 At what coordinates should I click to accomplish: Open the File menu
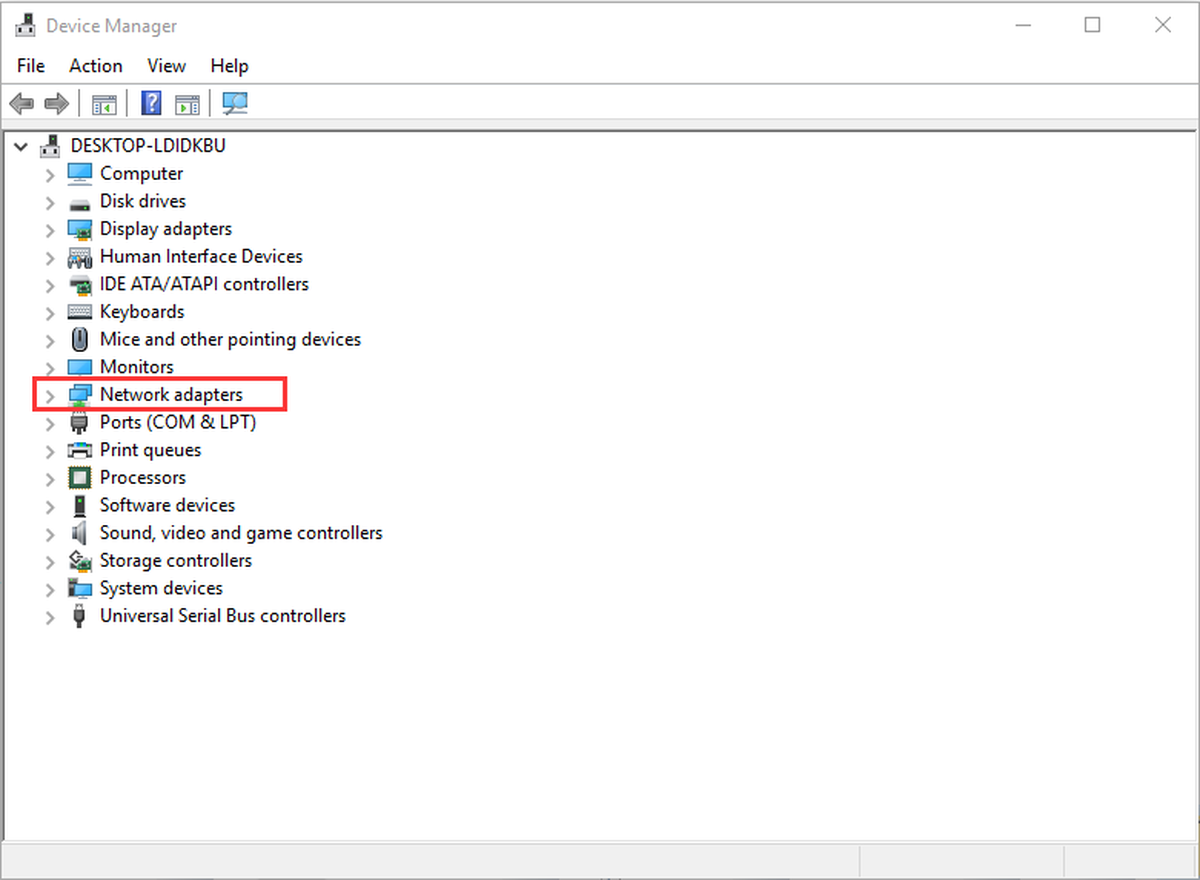[x=31, y=66]
